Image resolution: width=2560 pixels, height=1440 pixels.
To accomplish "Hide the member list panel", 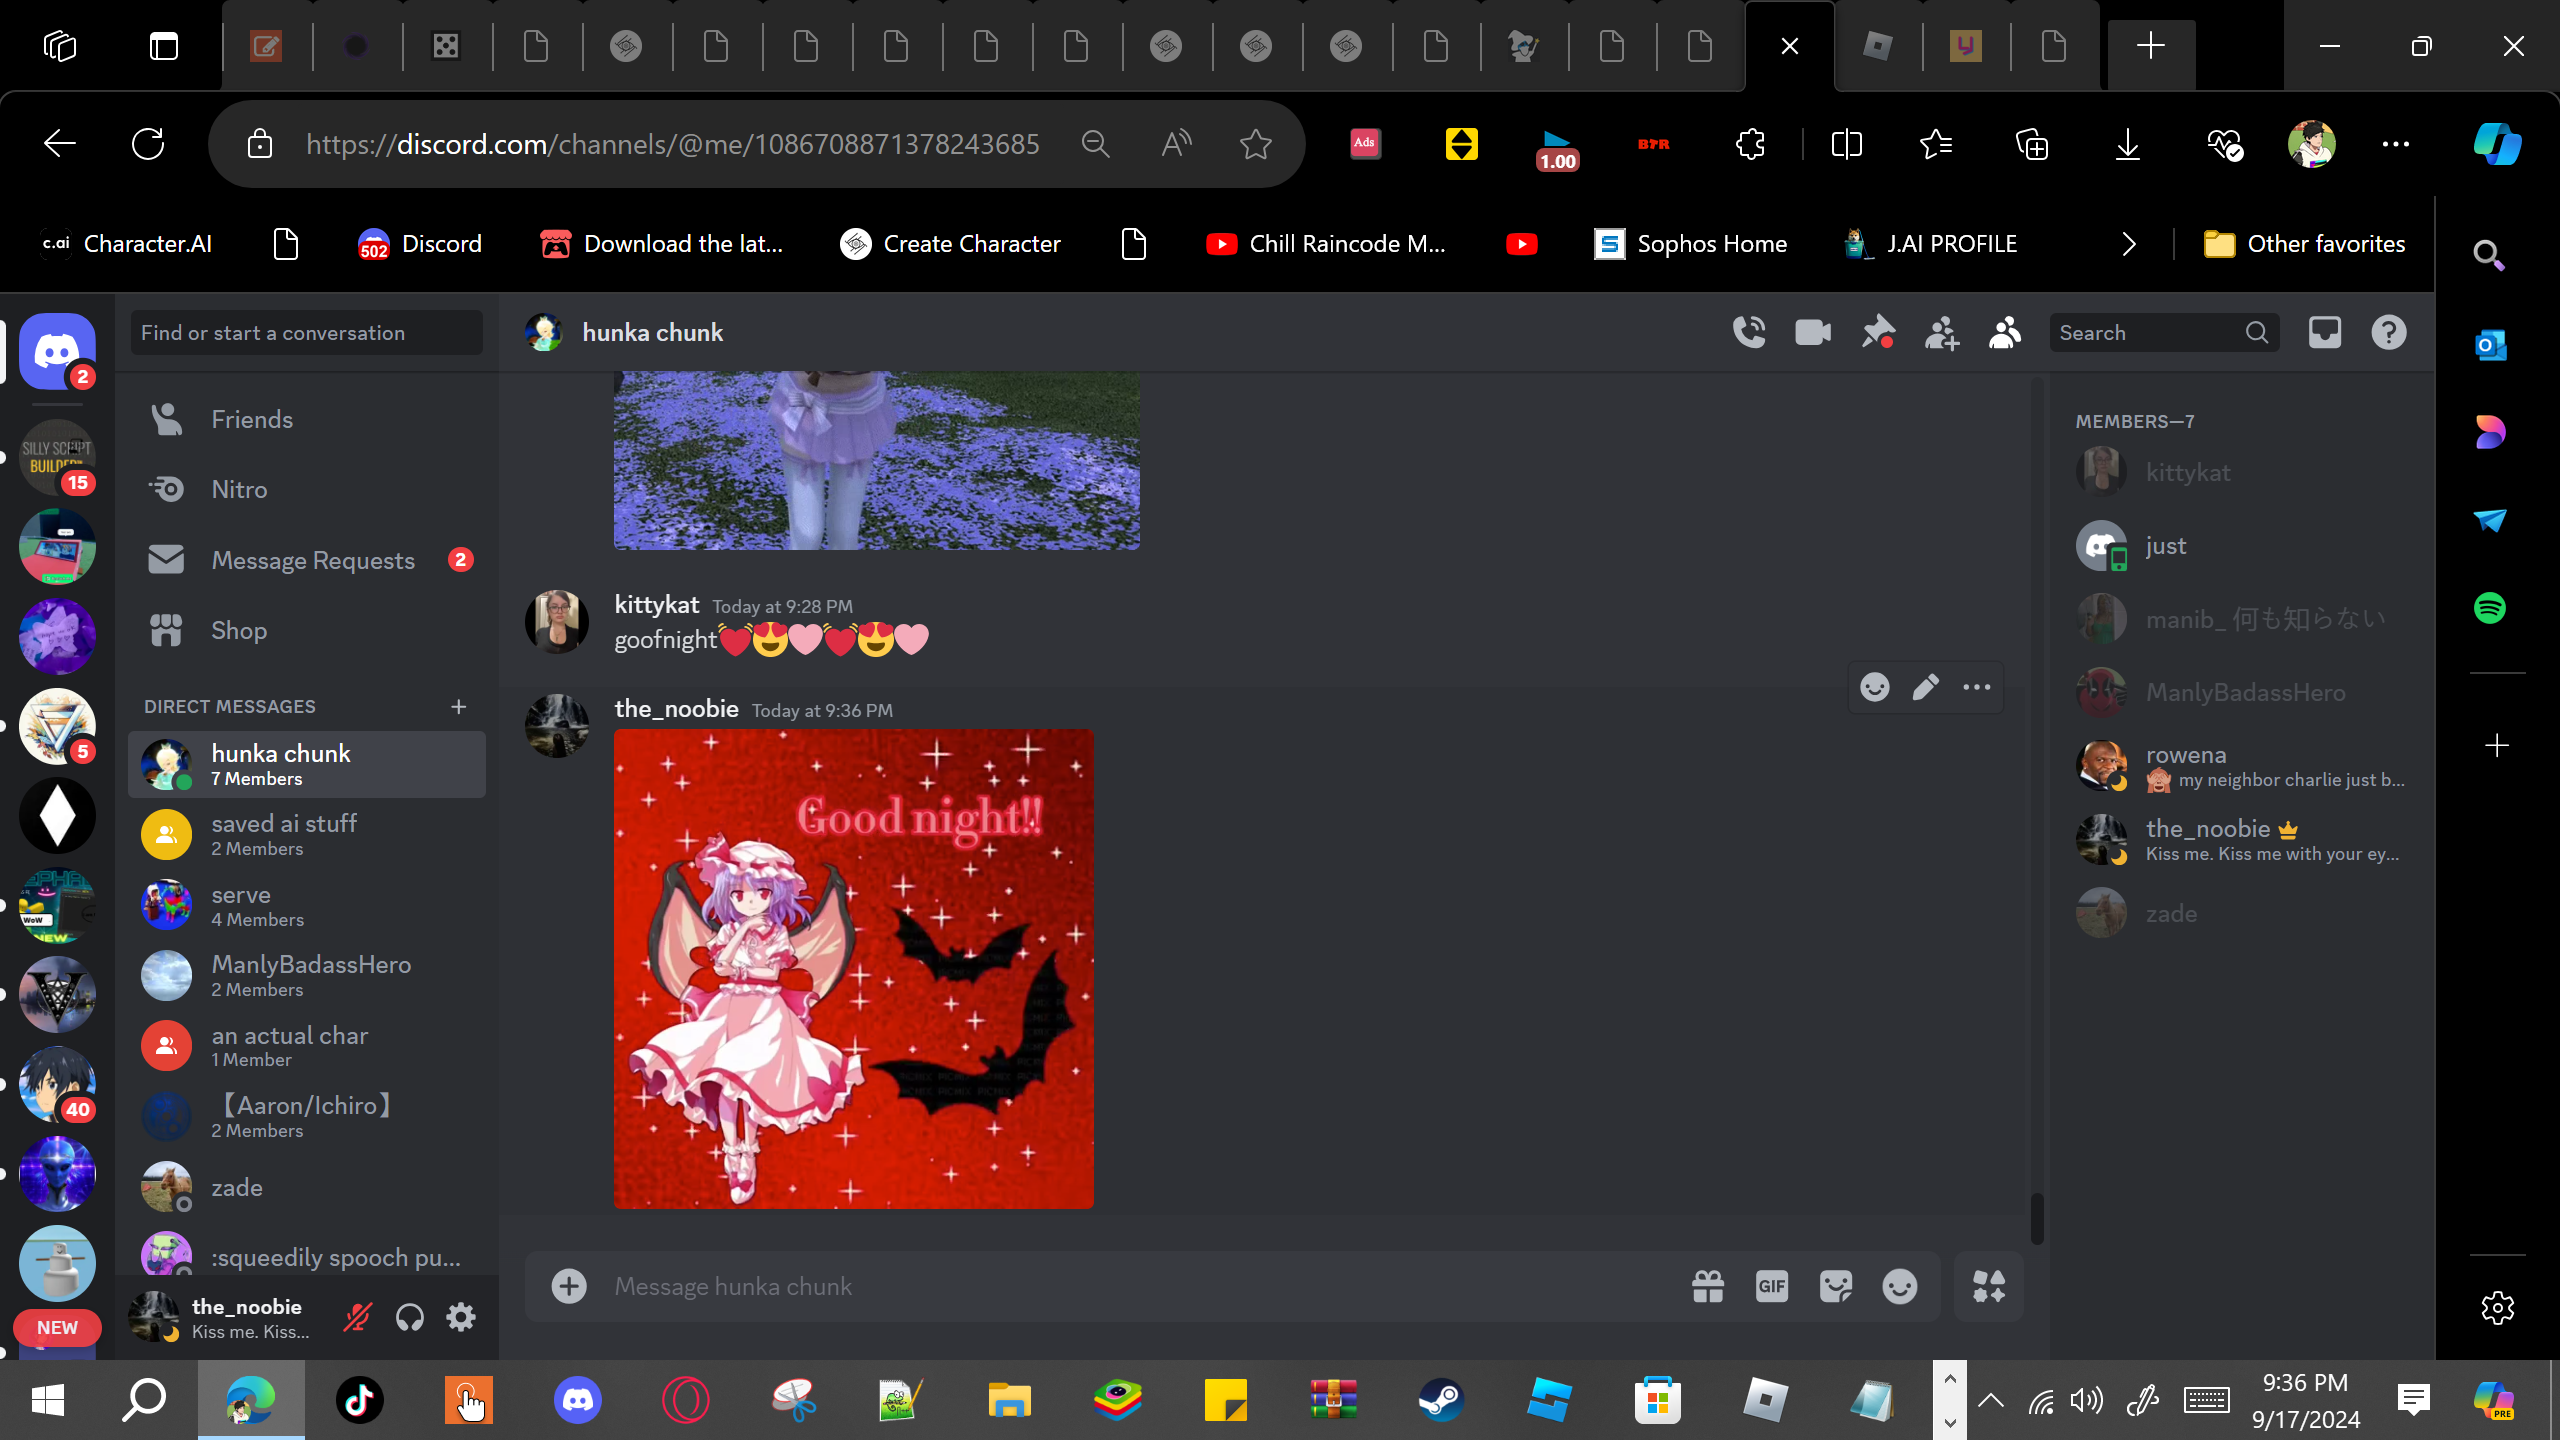I will pyautogui.click(x=2005, y=332).
